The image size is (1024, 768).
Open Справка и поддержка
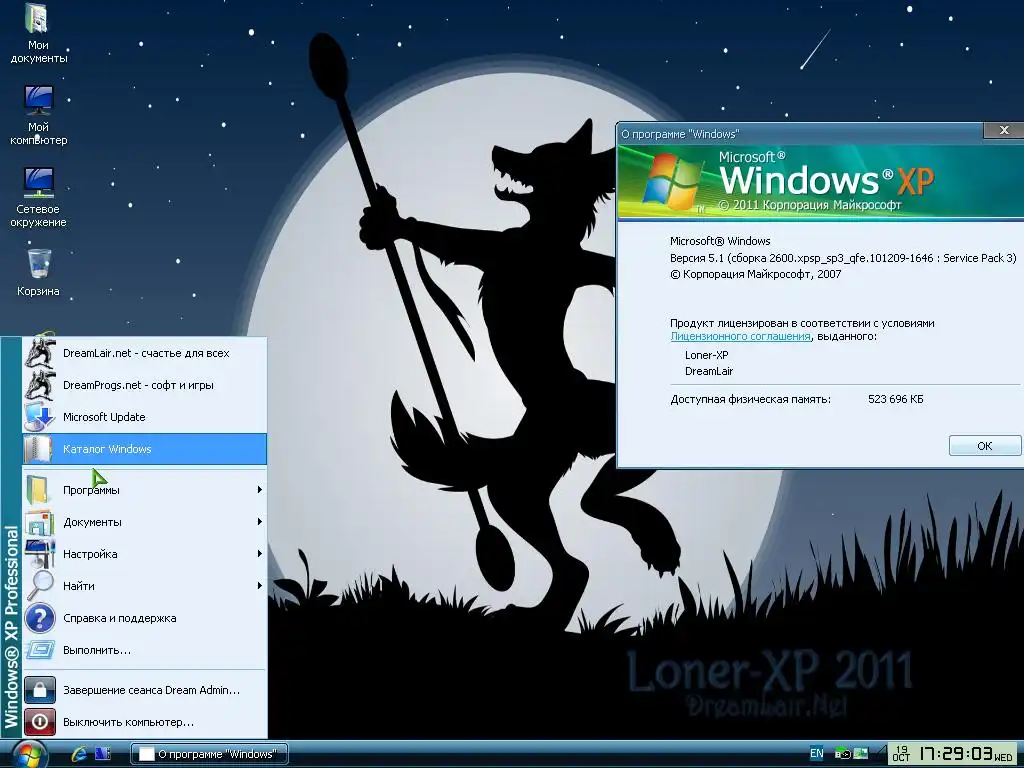click(x=144, y=618)
